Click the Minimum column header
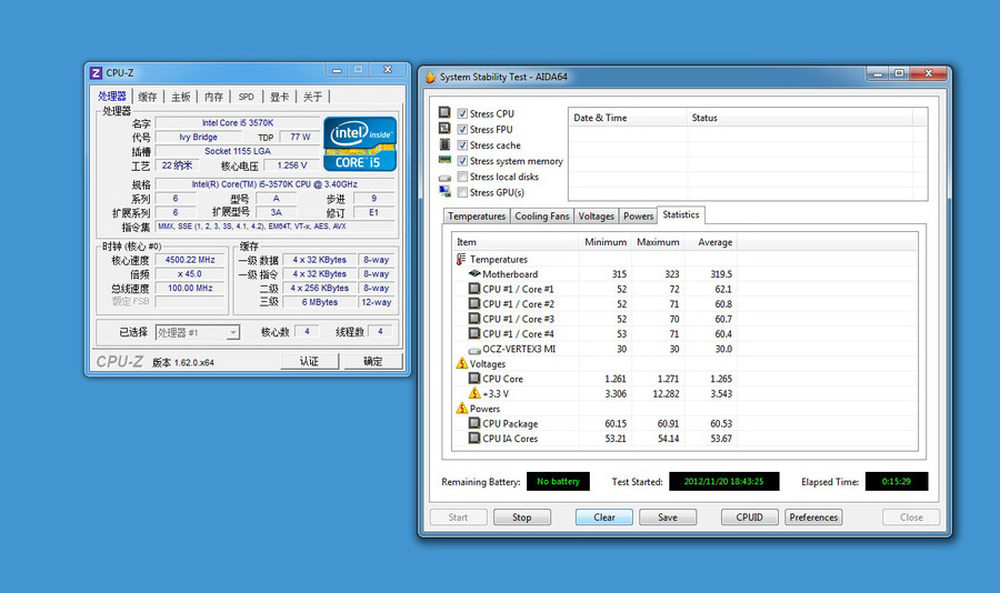The width and height of the screenshot is (1000, 593). [605, 242]
